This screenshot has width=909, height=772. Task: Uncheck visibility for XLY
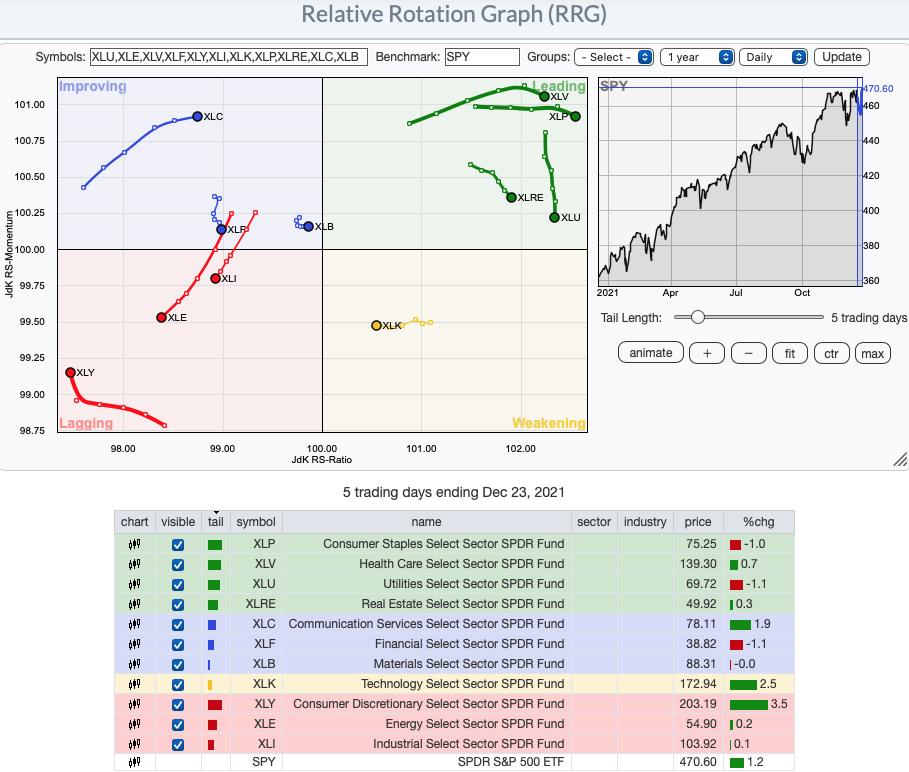pyautogui.click(x=178, y=705)
